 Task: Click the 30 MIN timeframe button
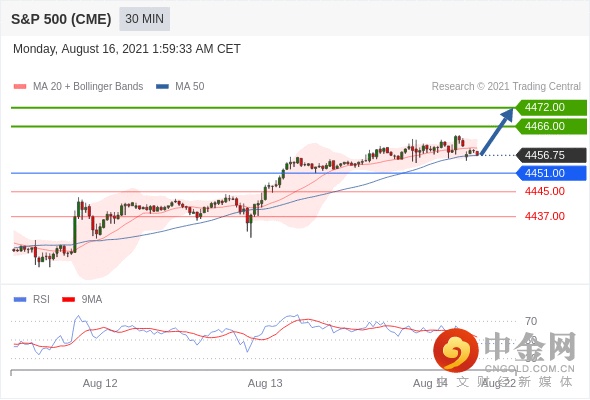pos(144,19)
